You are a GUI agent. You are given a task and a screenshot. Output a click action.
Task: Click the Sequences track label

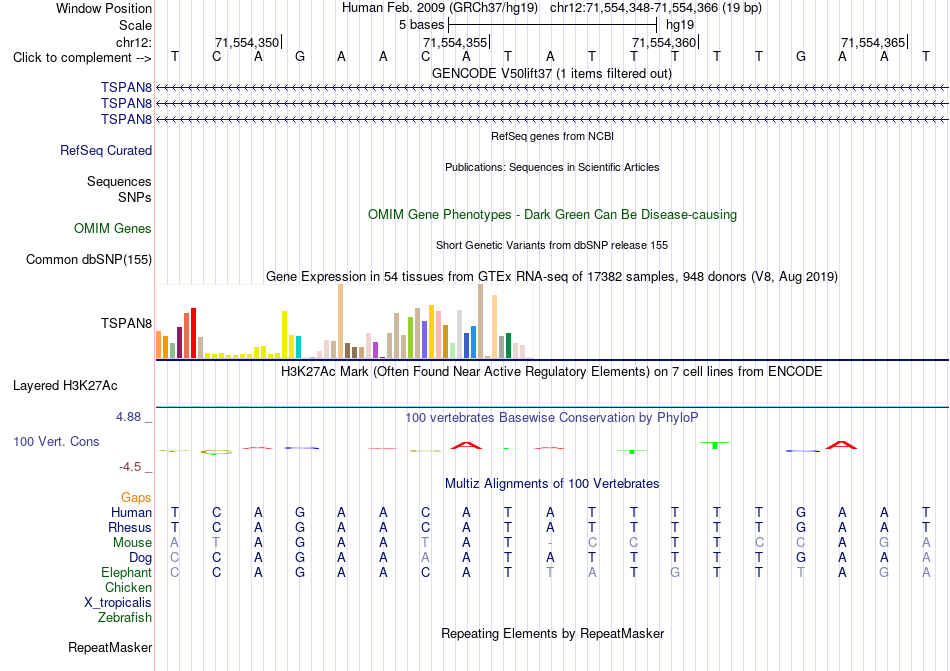point(119,181)
